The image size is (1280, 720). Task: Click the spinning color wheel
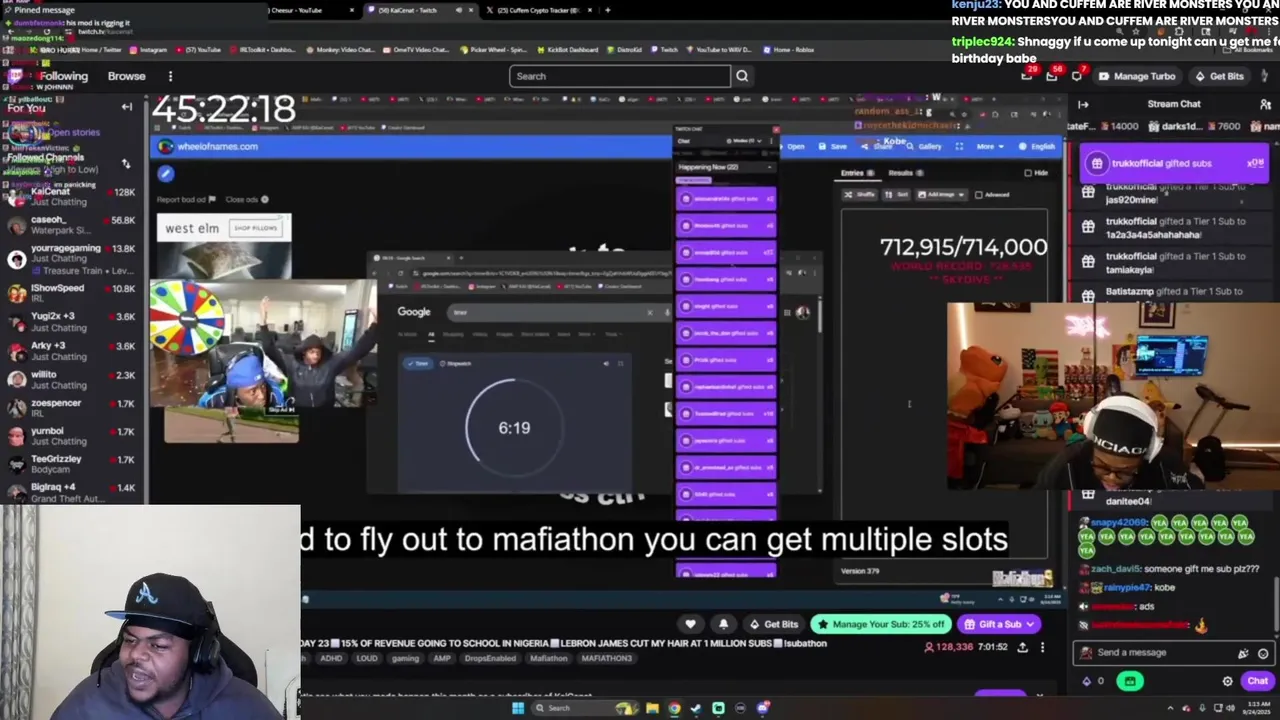click(188, 319)
